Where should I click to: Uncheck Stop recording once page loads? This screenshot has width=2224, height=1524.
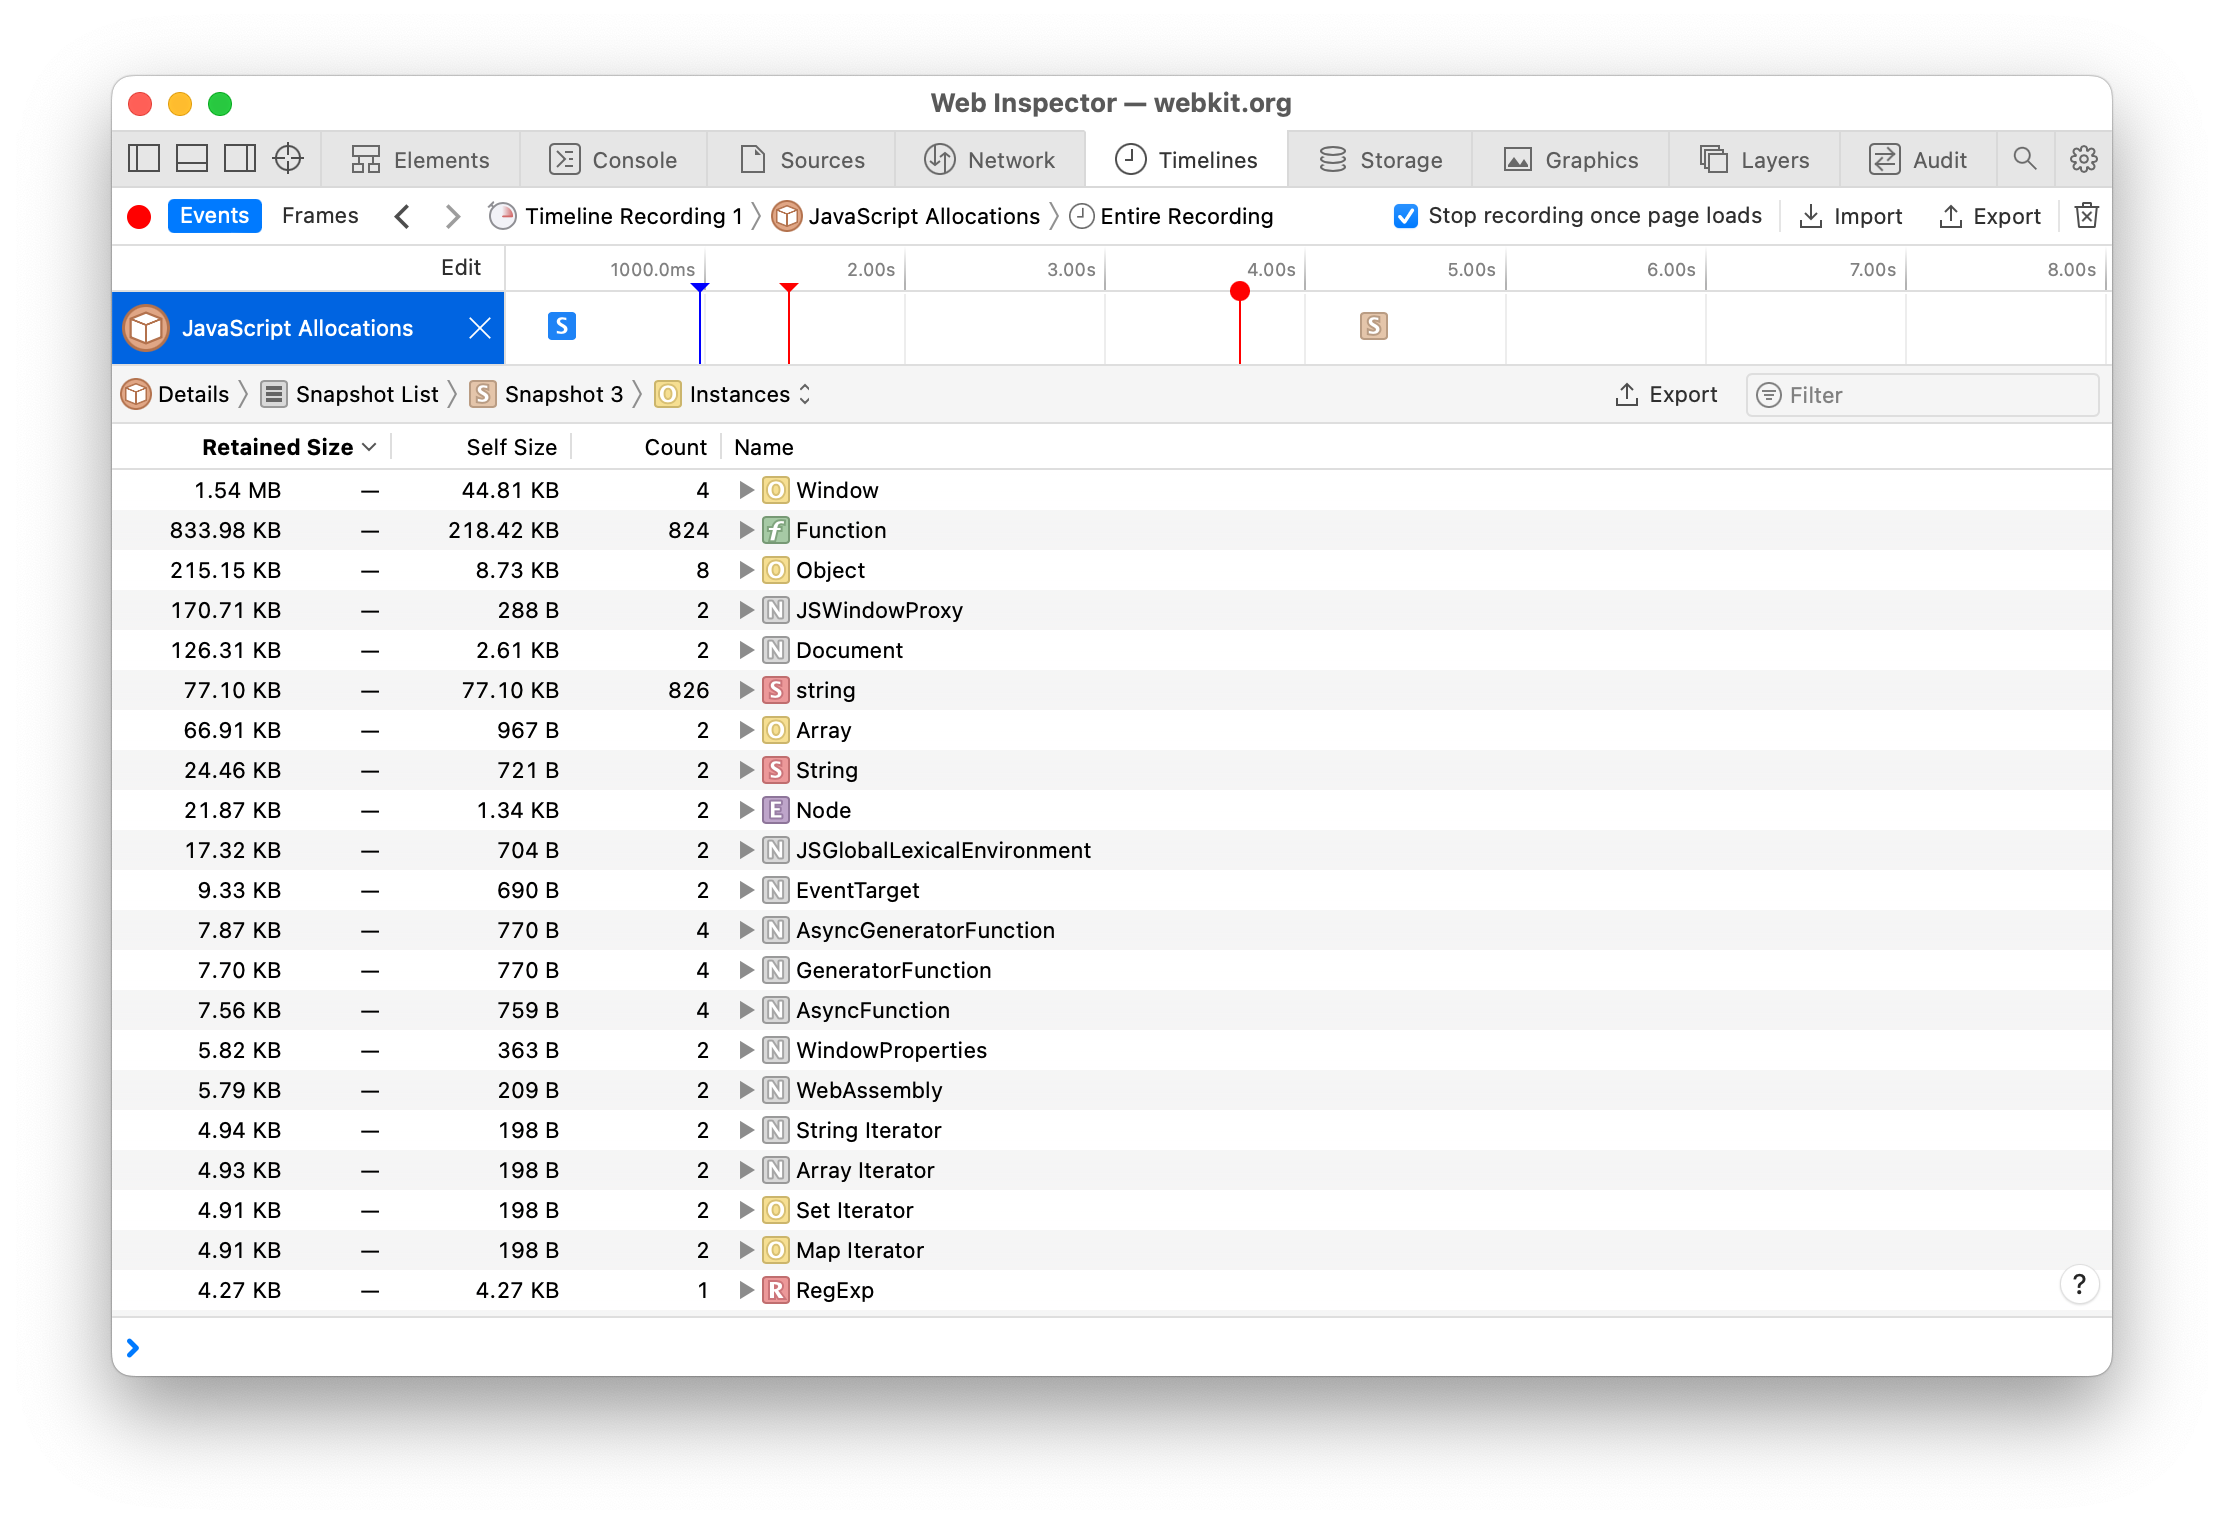(x=1405, y=216)
